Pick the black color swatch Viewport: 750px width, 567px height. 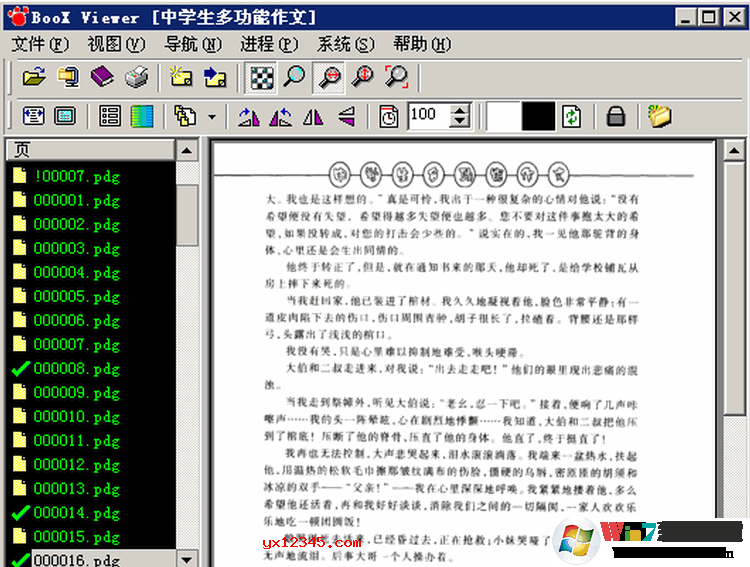coord(539,116)
